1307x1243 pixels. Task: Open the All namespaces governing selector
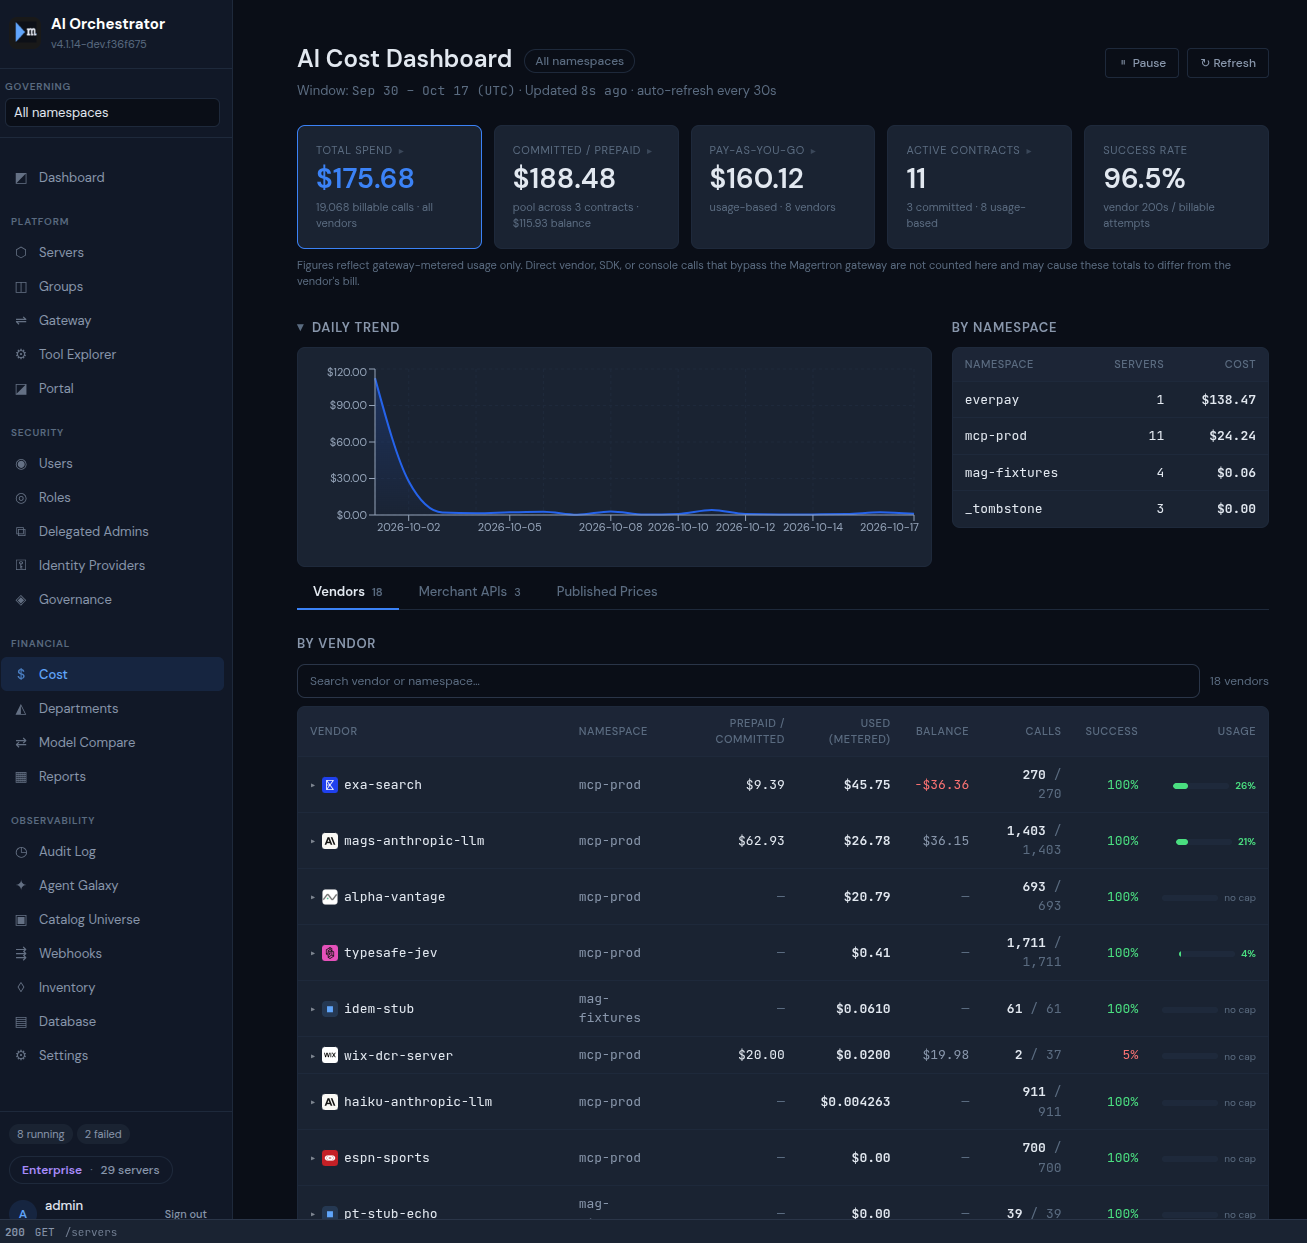click(112, 113)
